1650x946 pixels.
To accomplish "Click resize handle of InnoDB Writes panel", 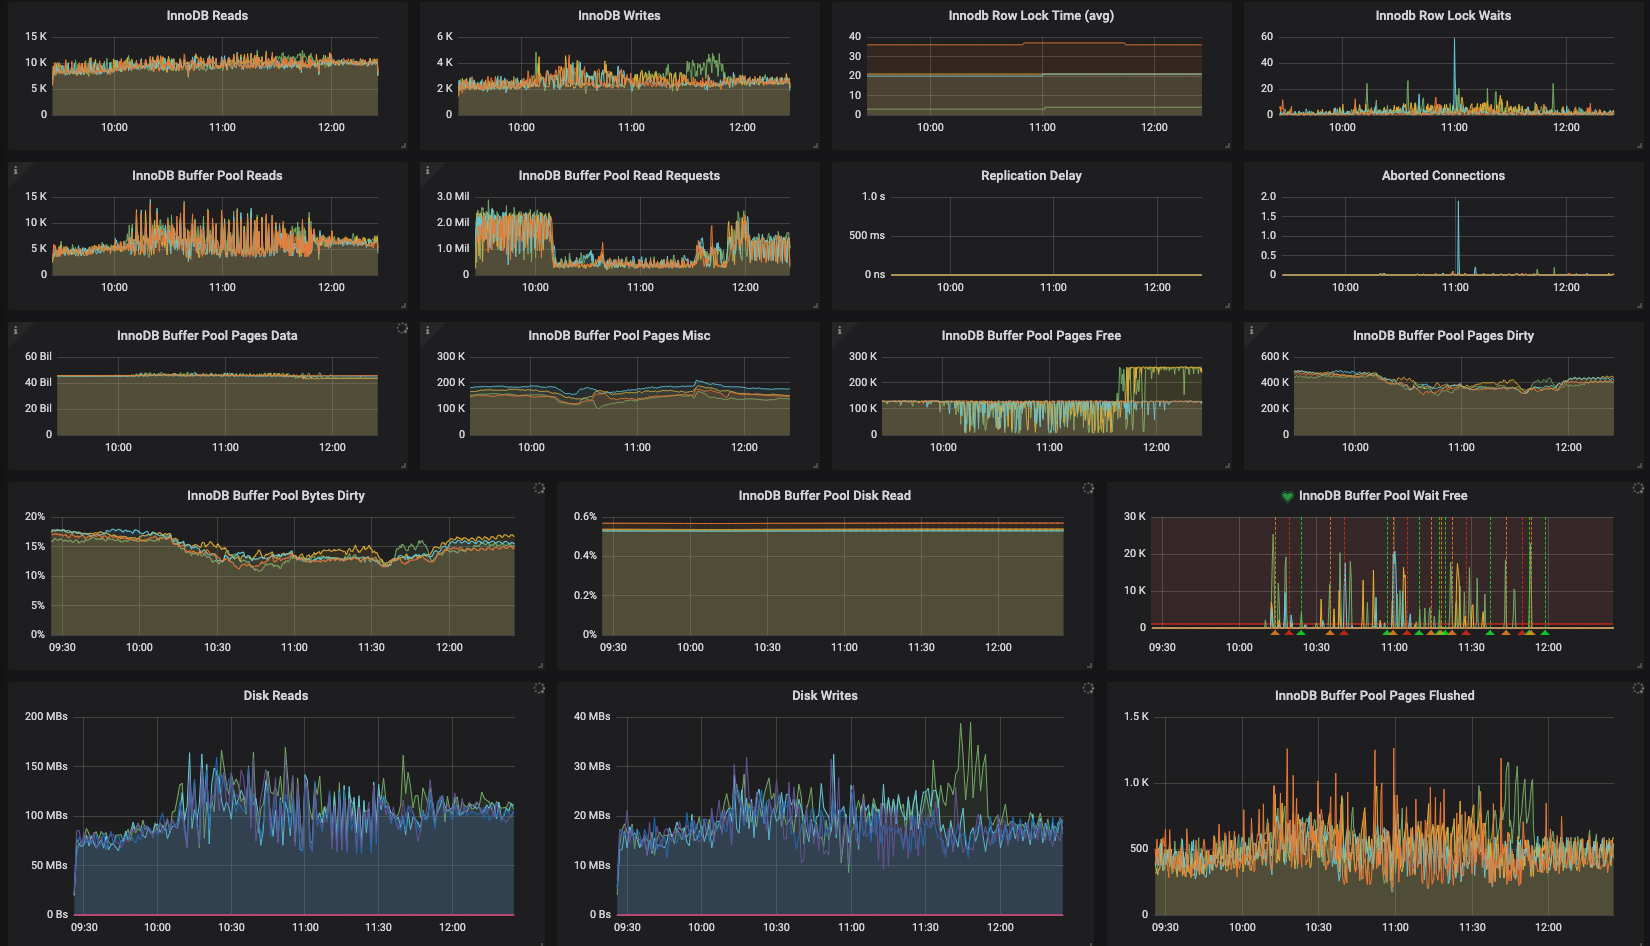I will click(x=815, y=146).
